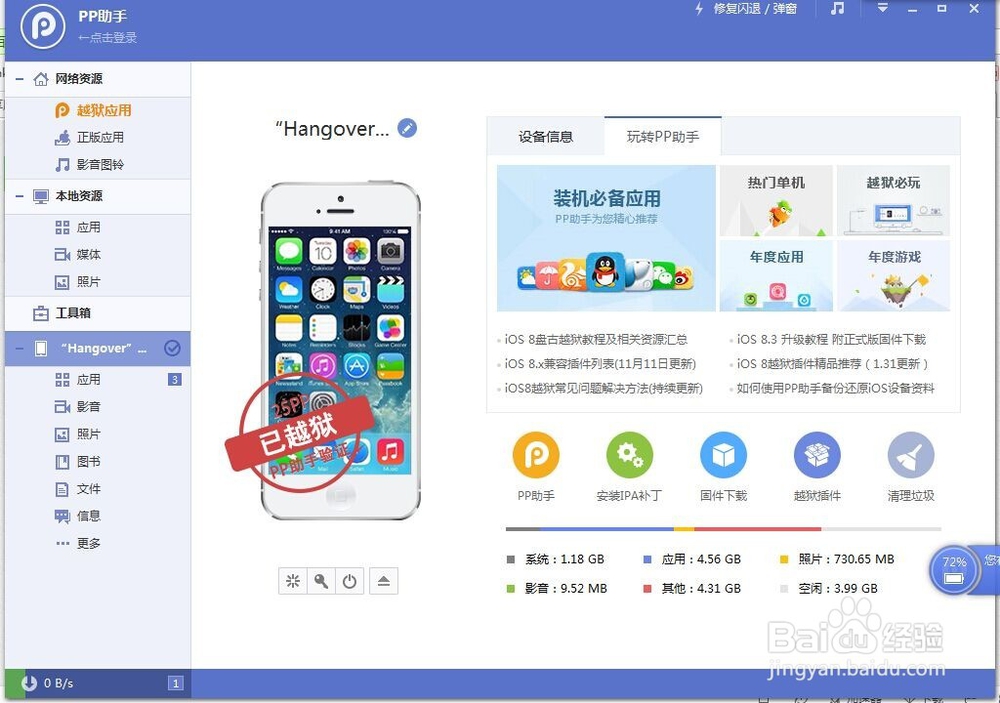Select the 安装IPA补丁 tool icon
This screenshot has width=1000, height=703.
pos(630,455)
